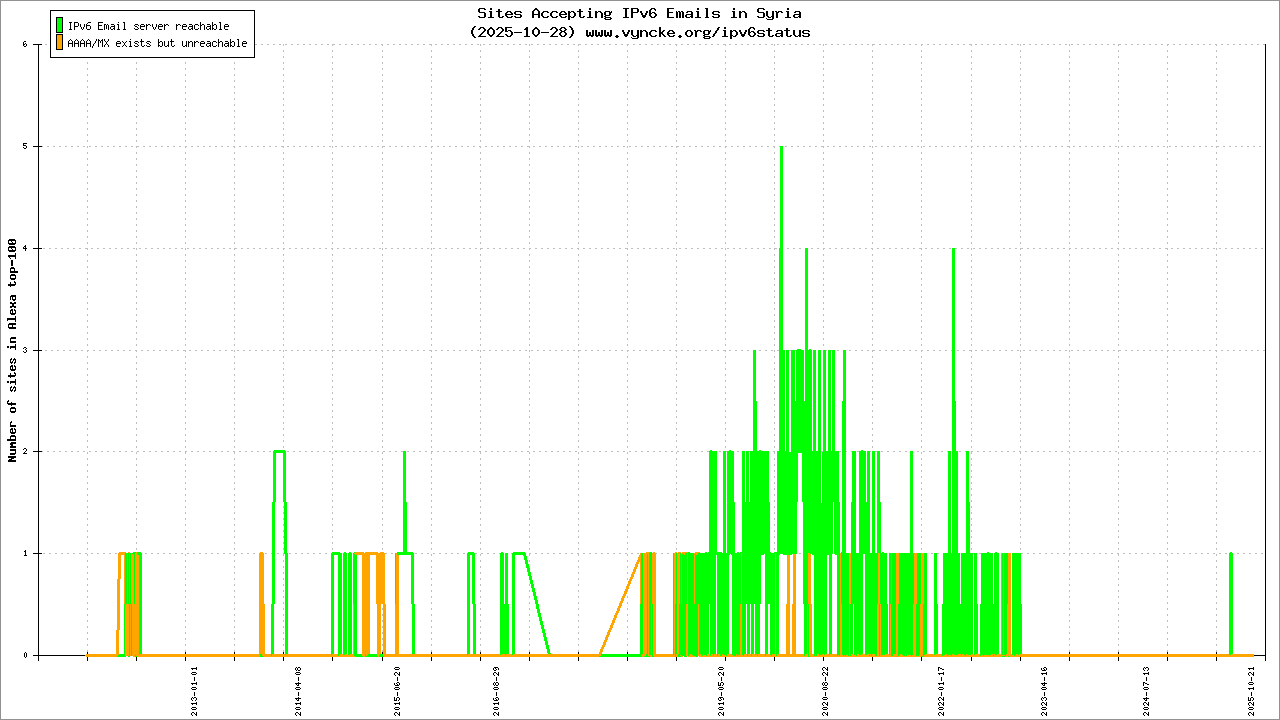Pick the 2022-01-17 x-axis date label
The height and width of the screenshot is (720, 1280).
point(941,691)
